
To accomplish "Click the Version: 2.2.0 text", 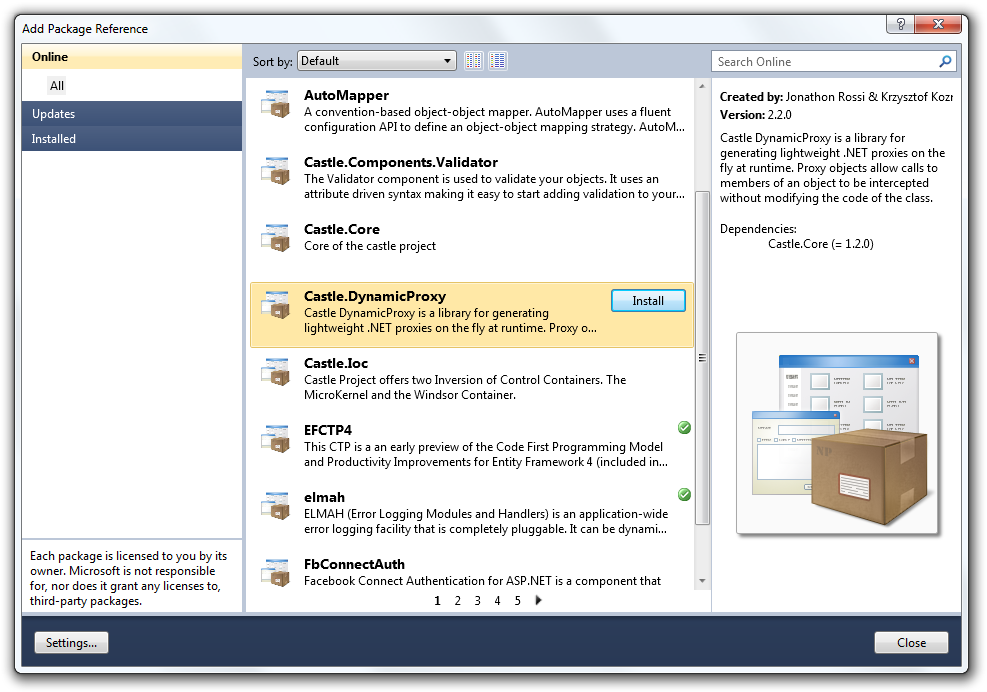I will click(x=755, y=115).
